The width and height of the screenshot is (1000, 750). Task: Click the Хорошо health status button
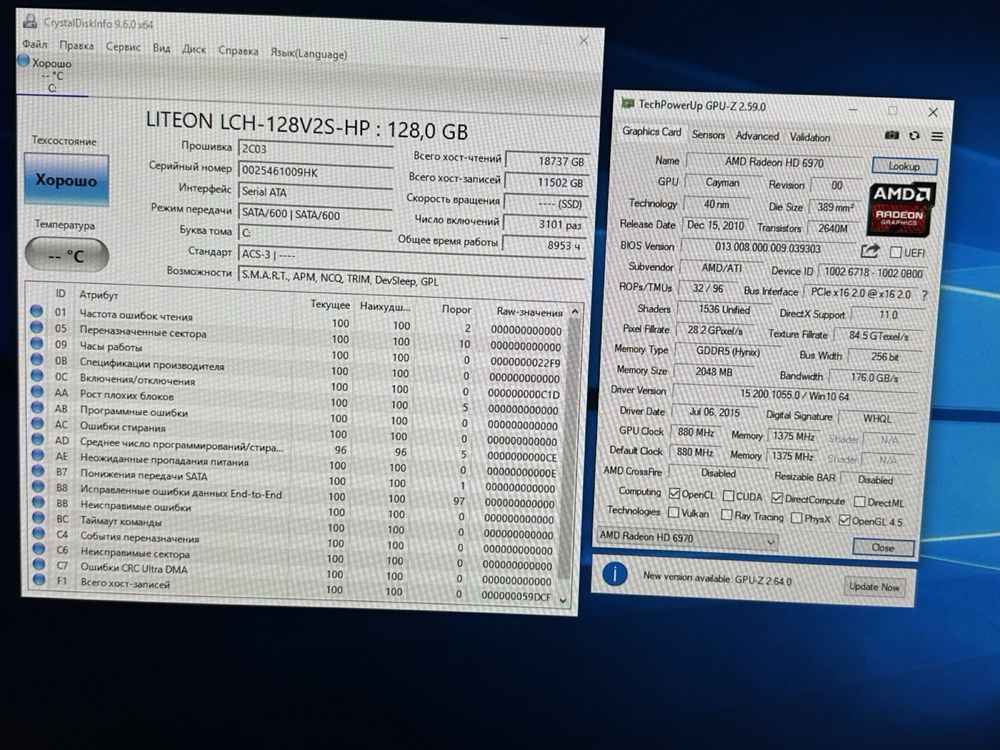[66, 180]
